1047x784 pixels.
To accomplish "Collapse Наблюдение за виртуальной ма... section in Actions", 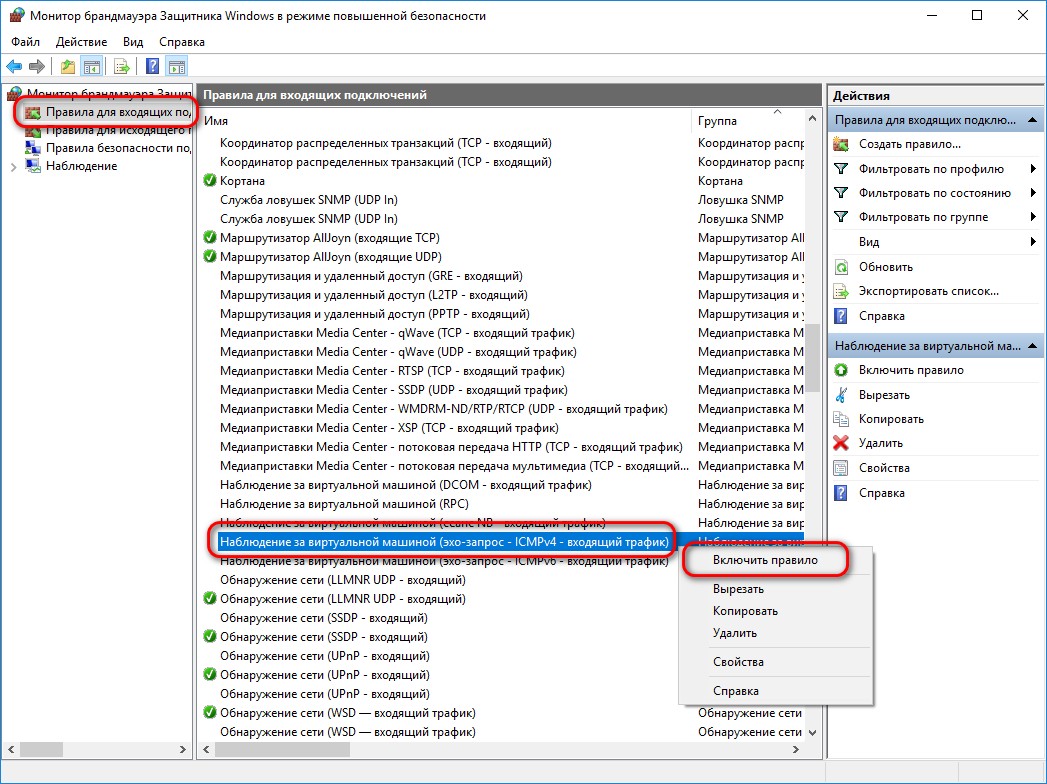I will tap(1032, 346).
